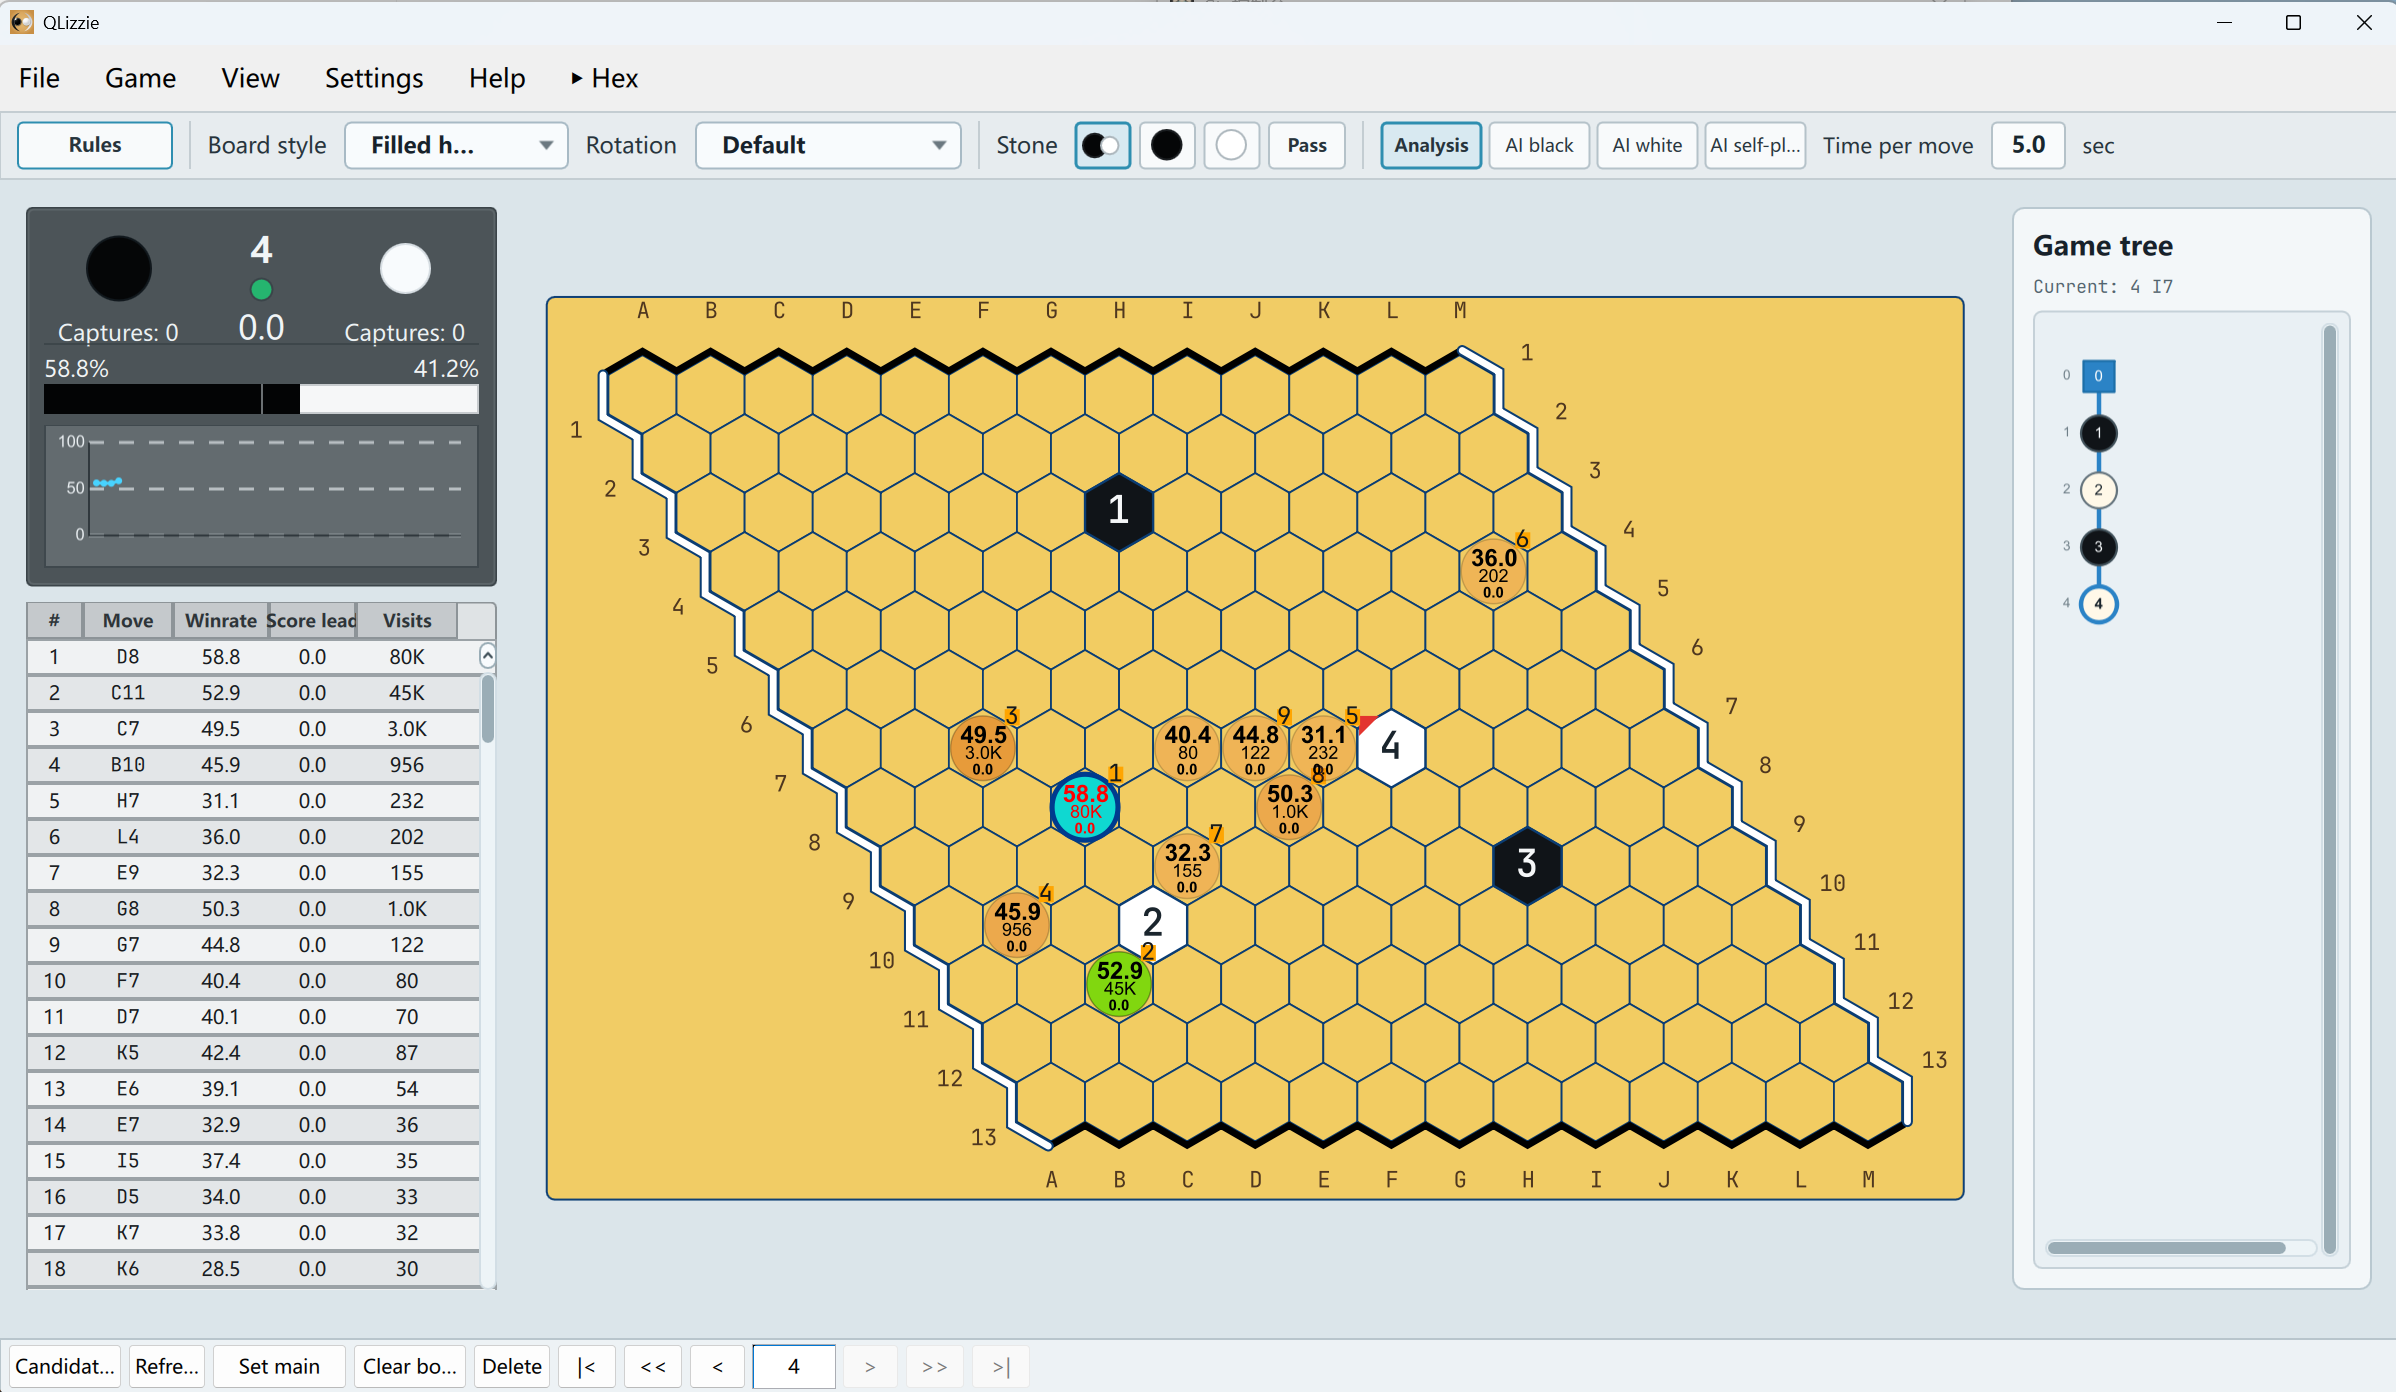Click Set main button

tap(279, 1366)
